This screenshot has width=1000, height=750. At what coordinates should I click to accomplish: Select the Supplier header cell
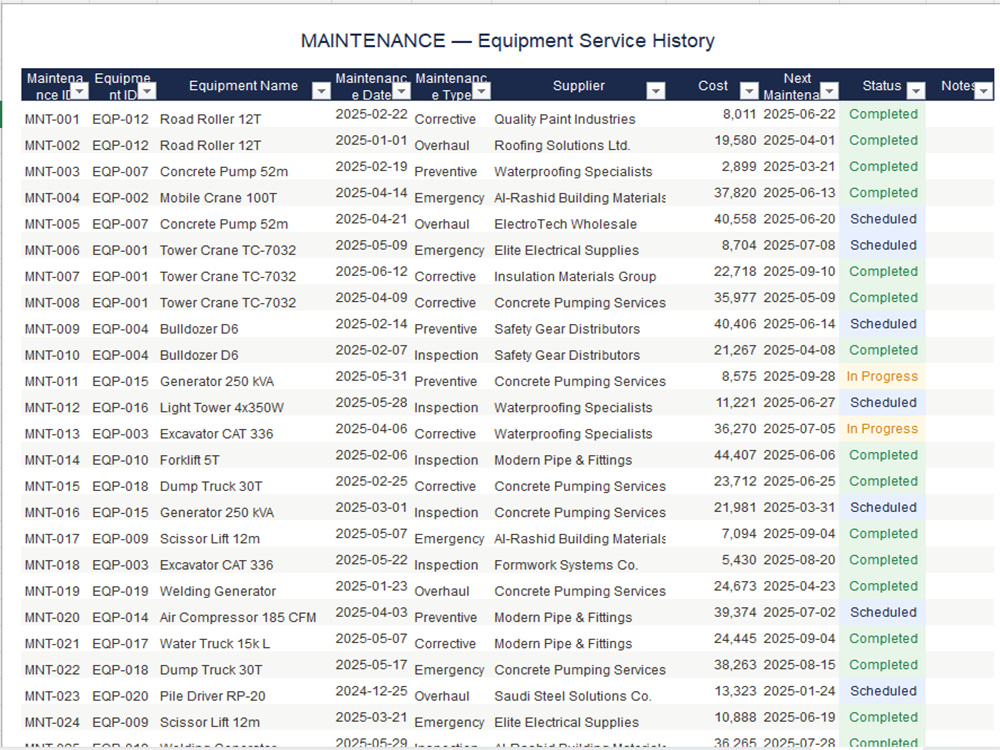(578, 85)
